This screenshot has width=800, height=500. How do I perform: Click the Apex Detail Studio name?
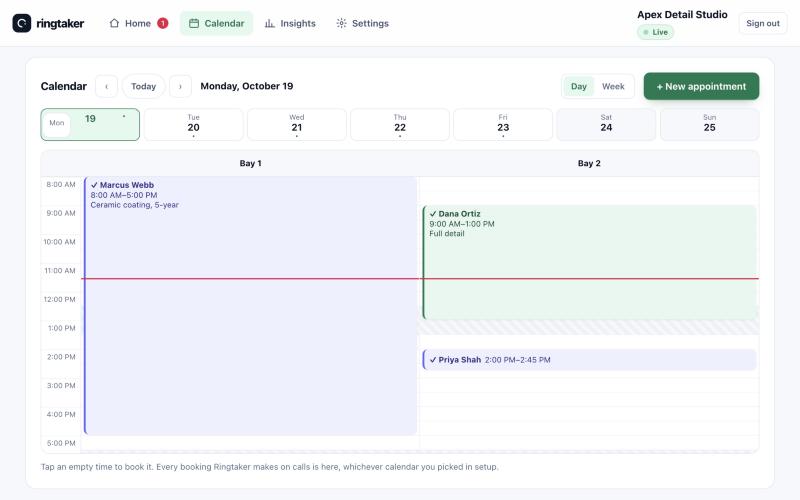(682, 14)
